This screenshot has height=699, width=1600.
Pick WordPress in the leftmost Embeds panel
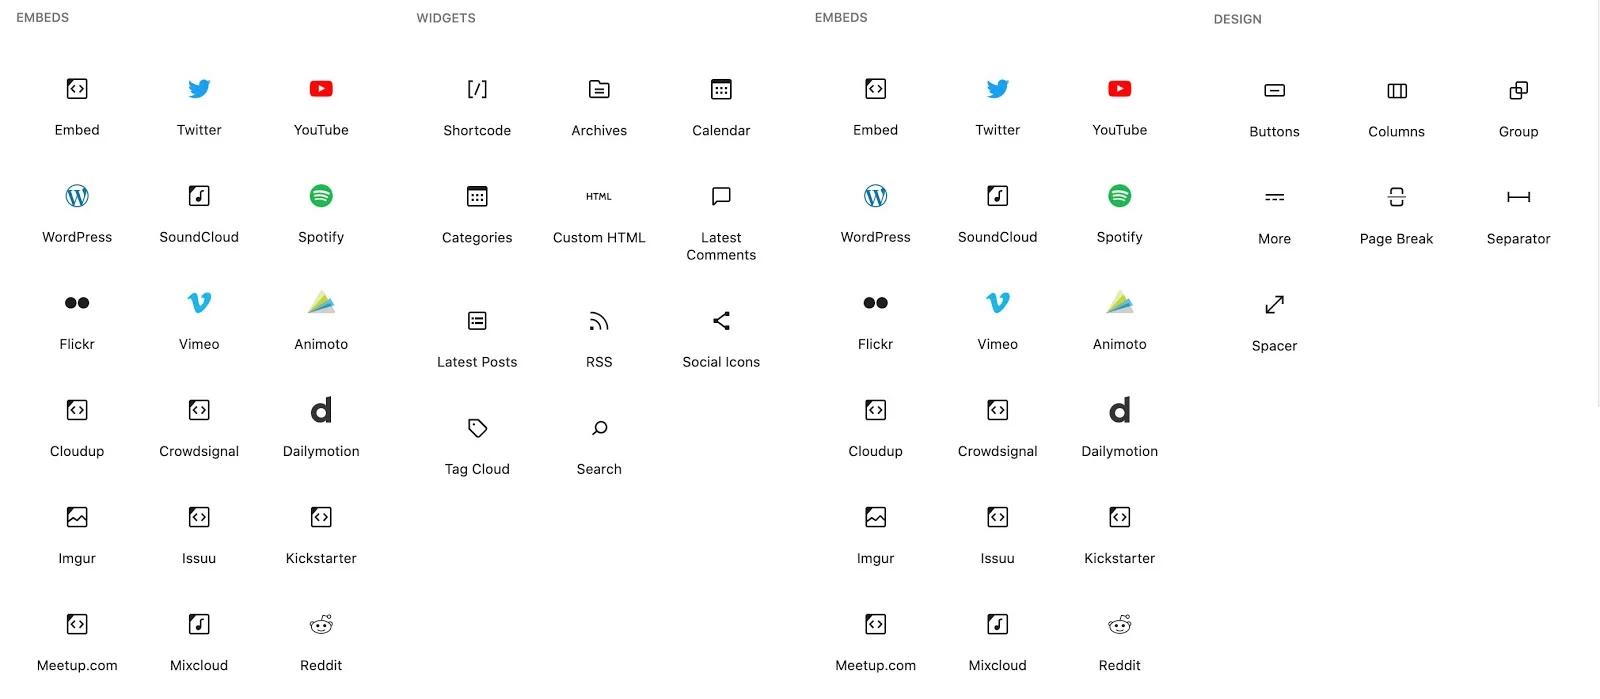[x=77, y=213]
